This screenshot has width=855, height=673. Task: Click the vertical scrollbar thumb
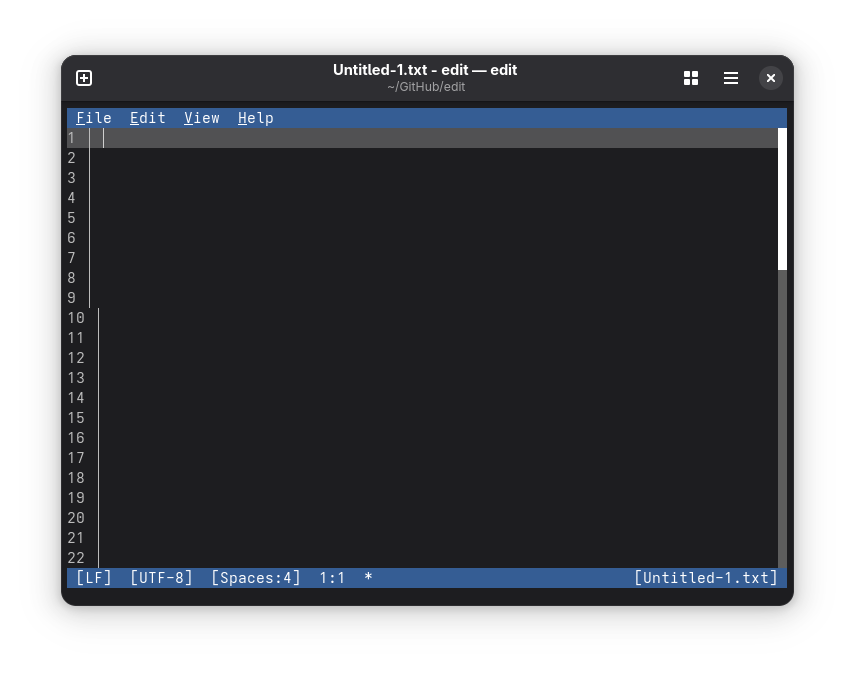click(782, 199)
